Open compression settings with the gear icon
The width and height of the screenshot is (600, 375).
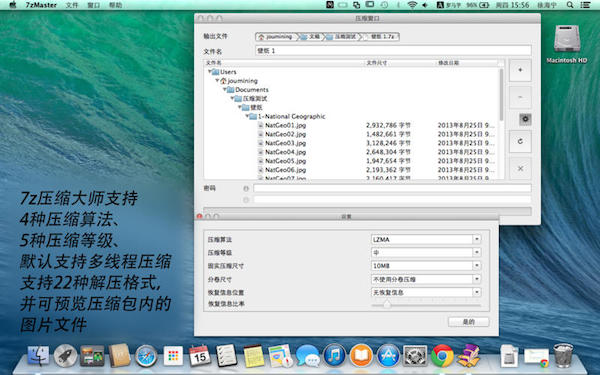click(x=525, y=119)
